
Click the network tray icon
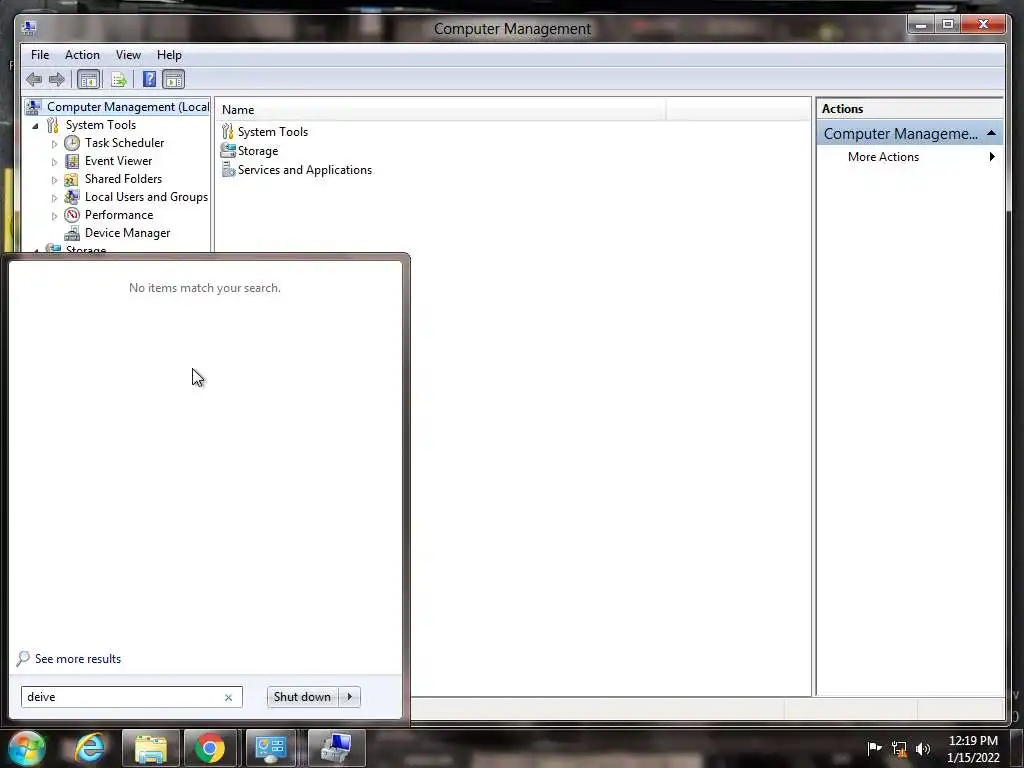coord(899,748)
